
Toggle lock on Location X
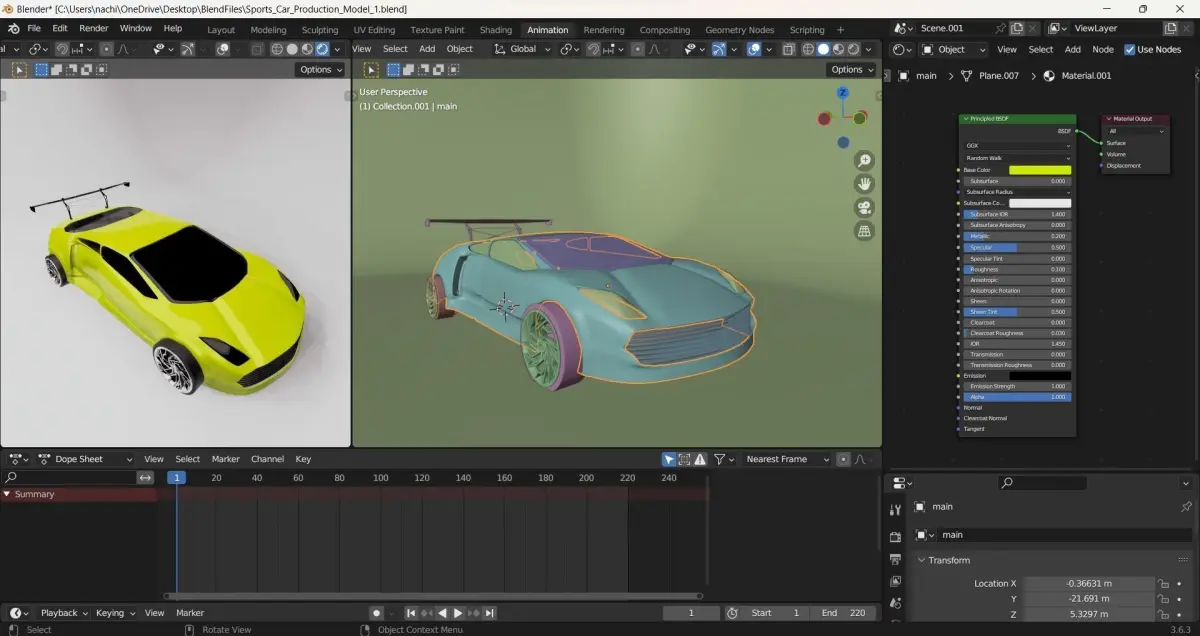[1163, 584]
